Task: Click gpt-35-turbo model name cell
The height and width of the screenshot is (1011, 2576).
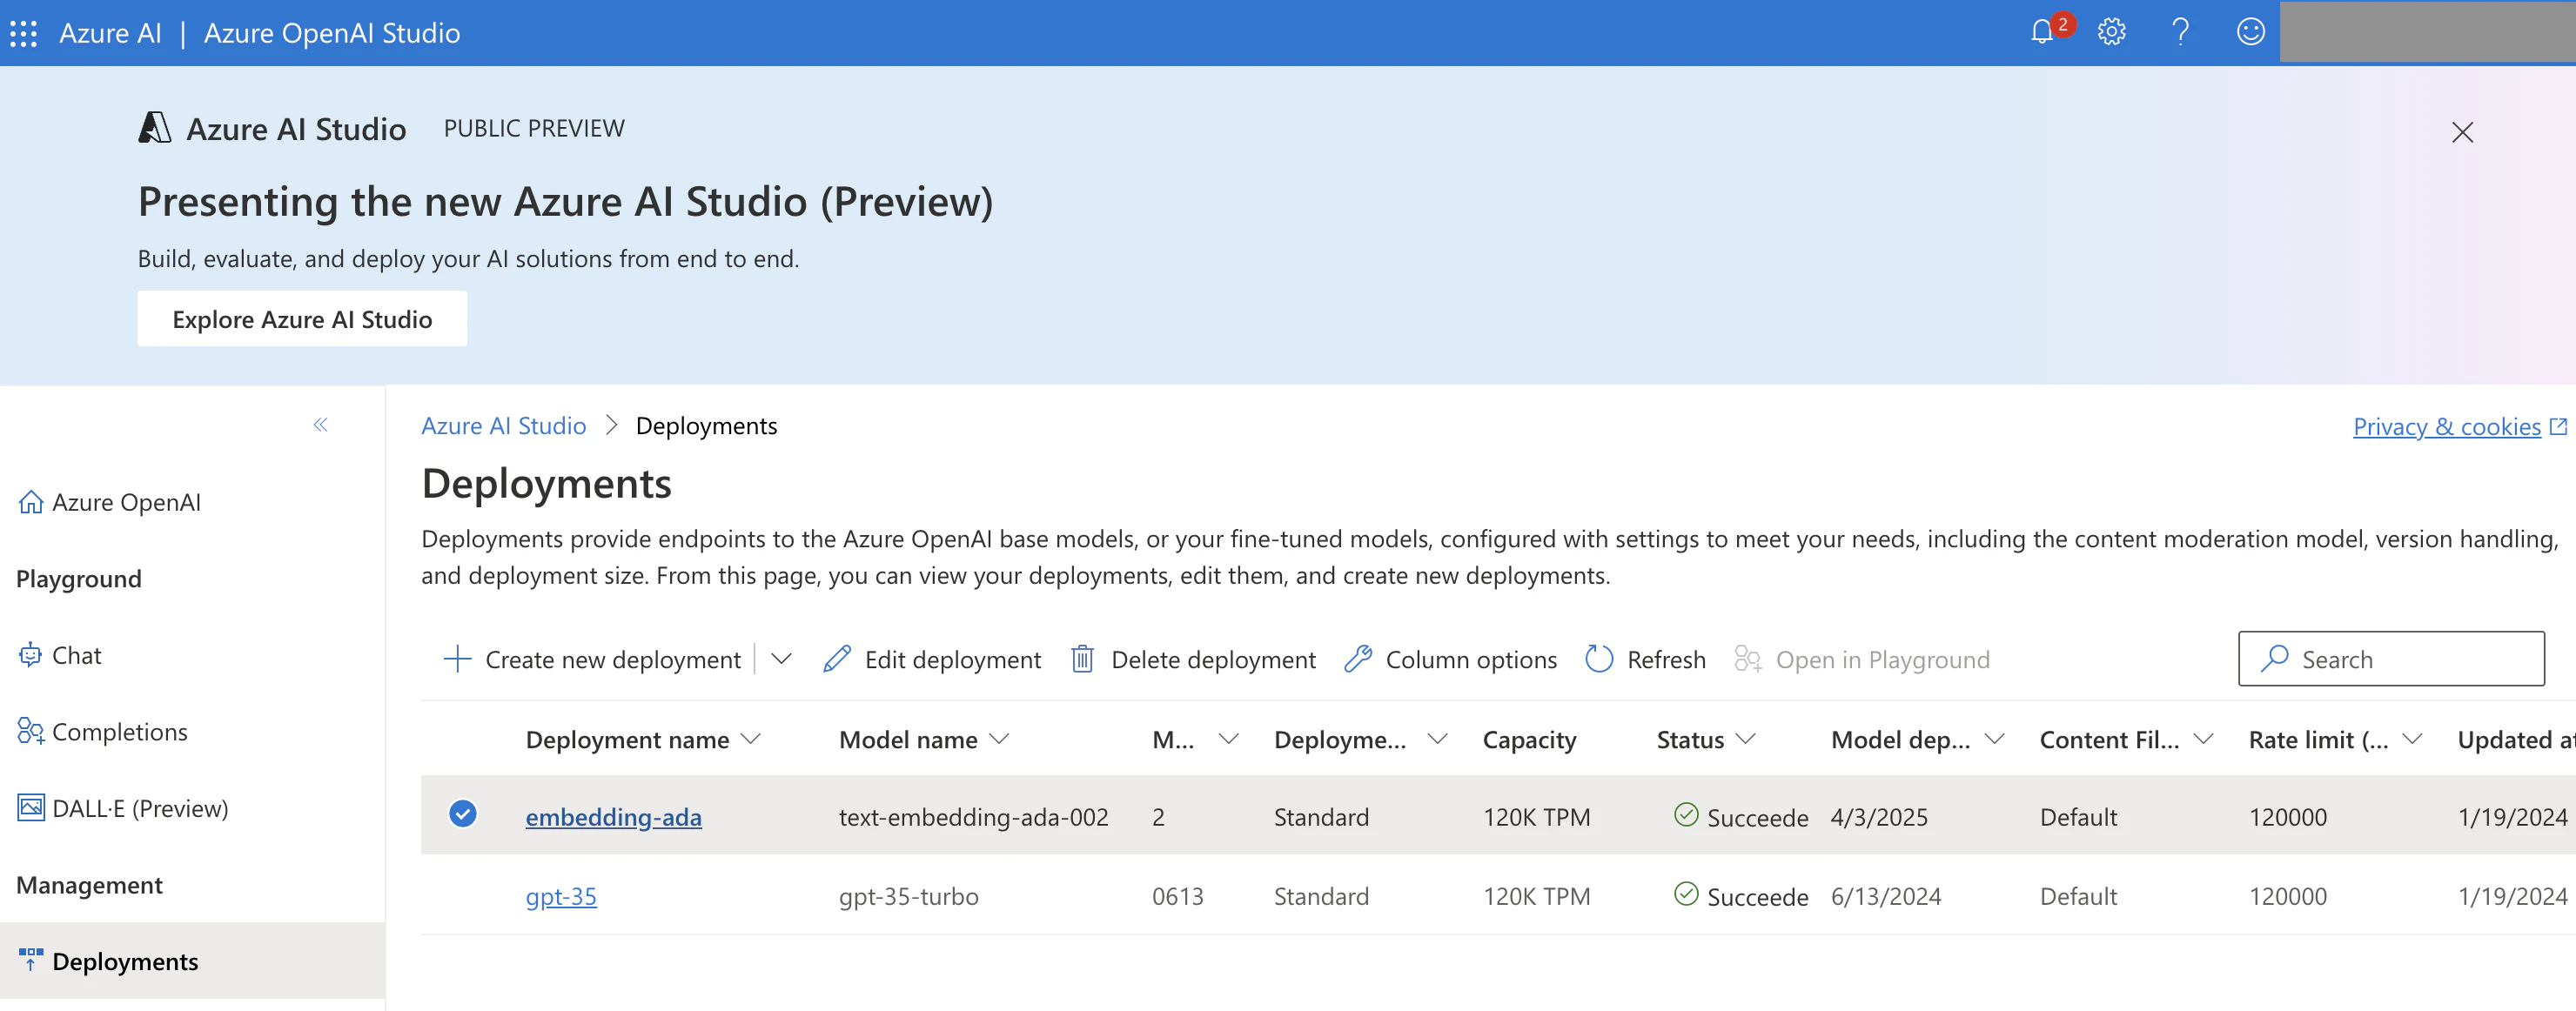Action: (908, 896)
